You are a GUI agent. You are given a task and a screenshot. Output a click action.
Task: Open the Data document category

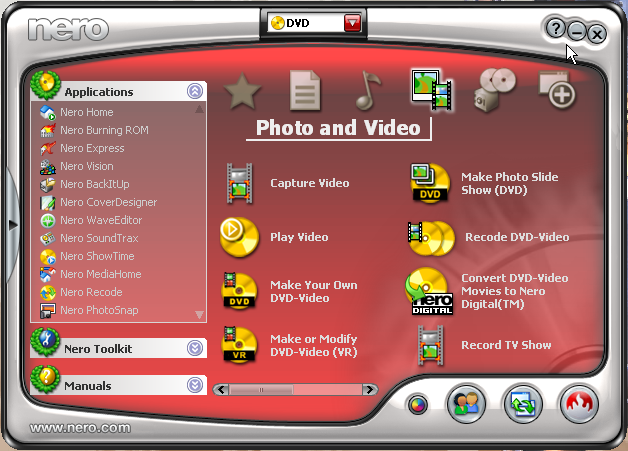tap(305, 91)
